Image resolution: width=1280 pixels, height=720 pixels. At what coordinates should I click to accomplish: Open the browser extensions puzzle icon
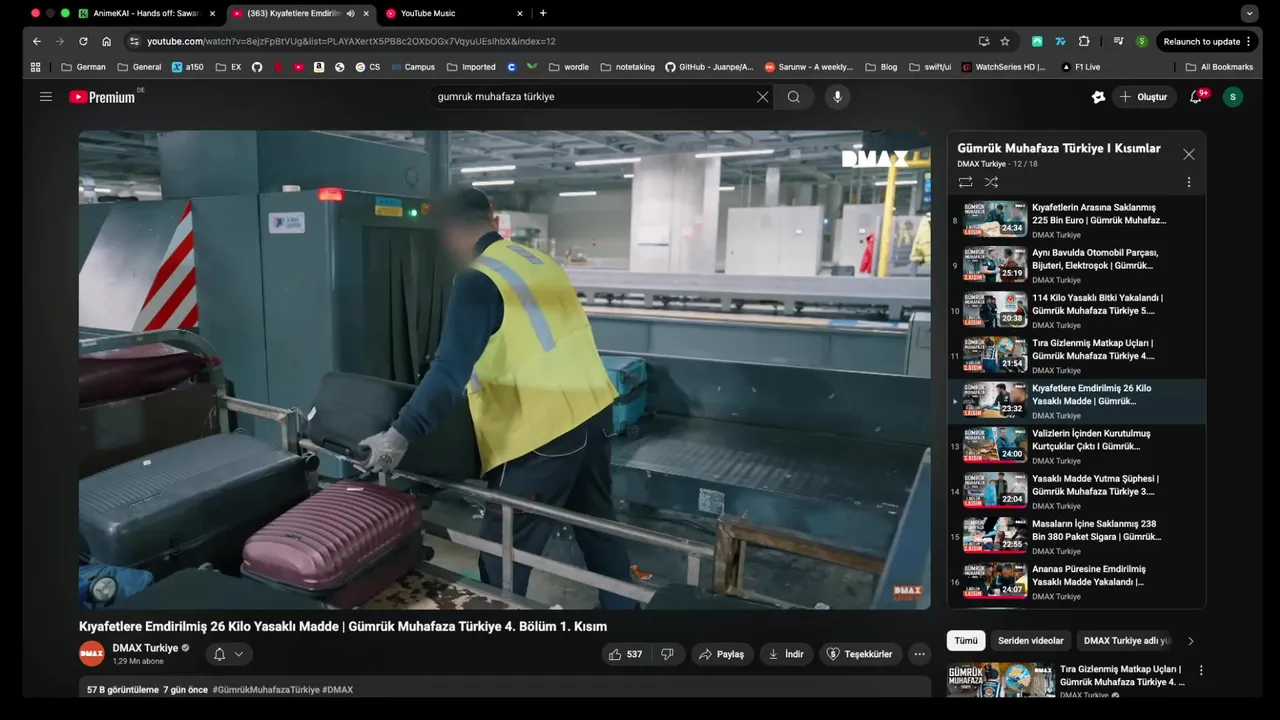pyautogui.click(x=1084, y=41)
